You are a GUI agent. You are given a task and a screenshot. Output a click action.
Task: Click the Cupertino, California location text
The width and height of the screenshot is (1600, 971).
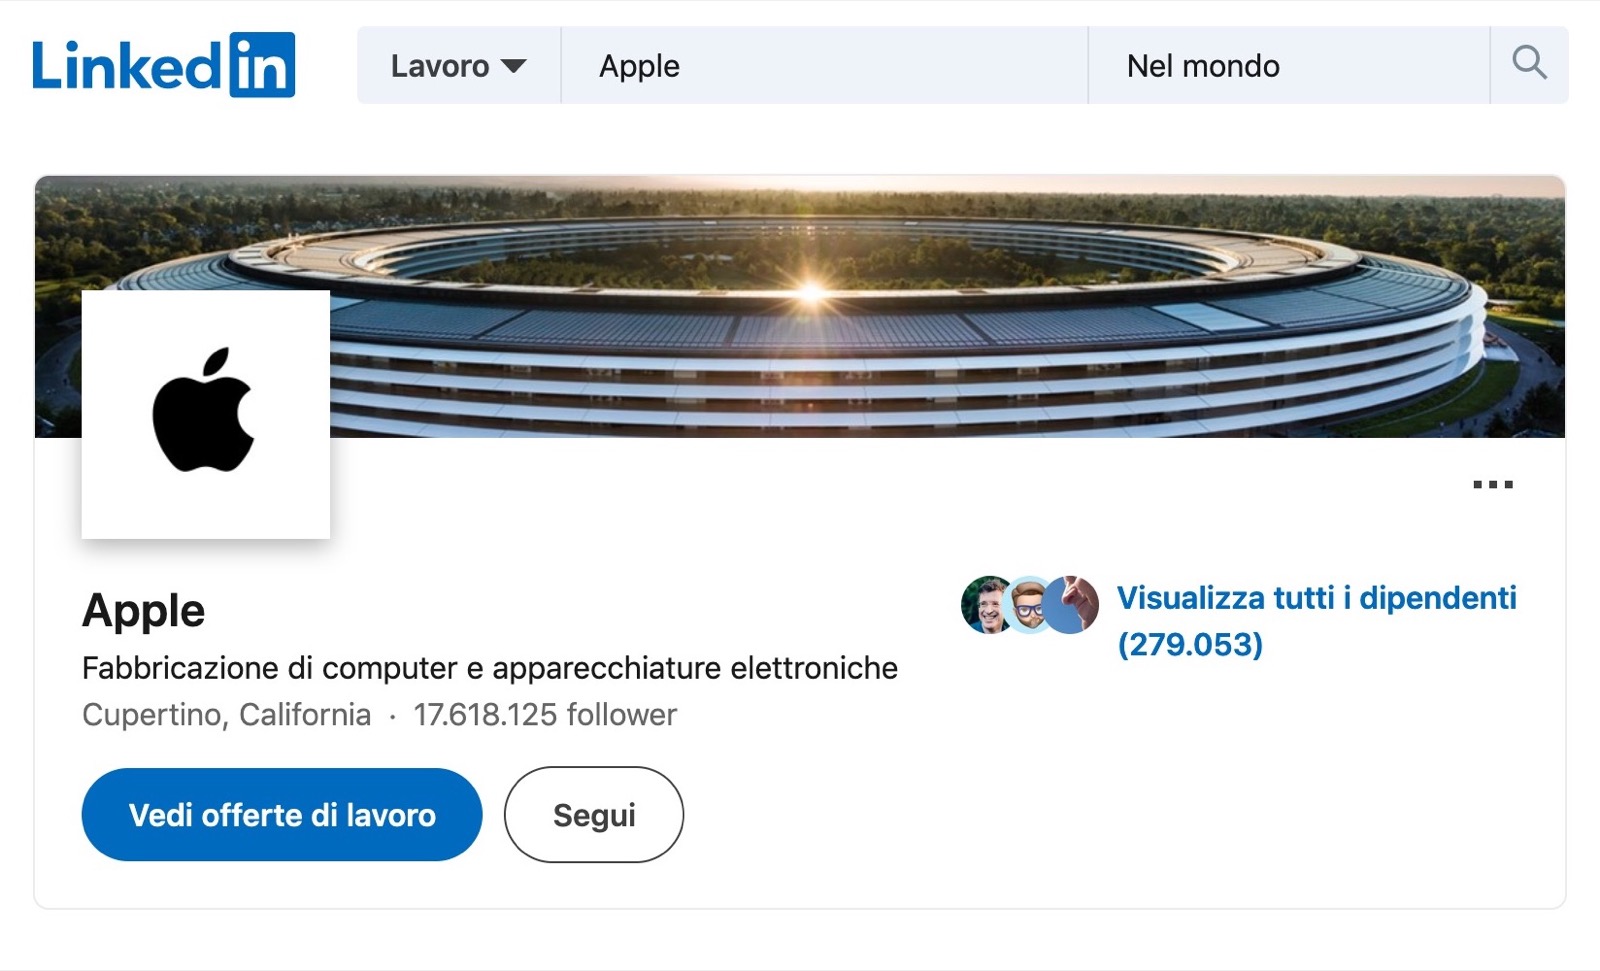tap(226, 715)
